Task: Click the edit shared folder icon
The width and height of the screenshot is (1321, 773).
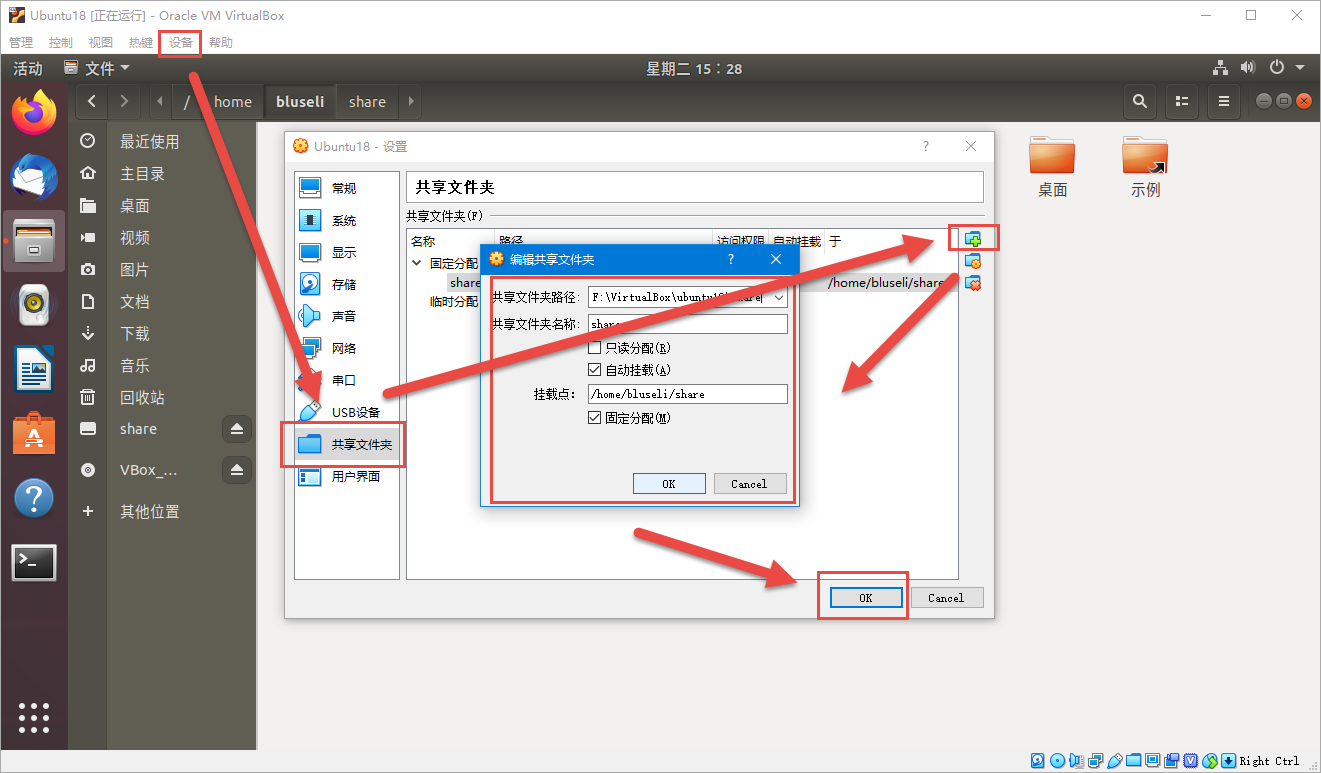Action: tap(973, 261)
